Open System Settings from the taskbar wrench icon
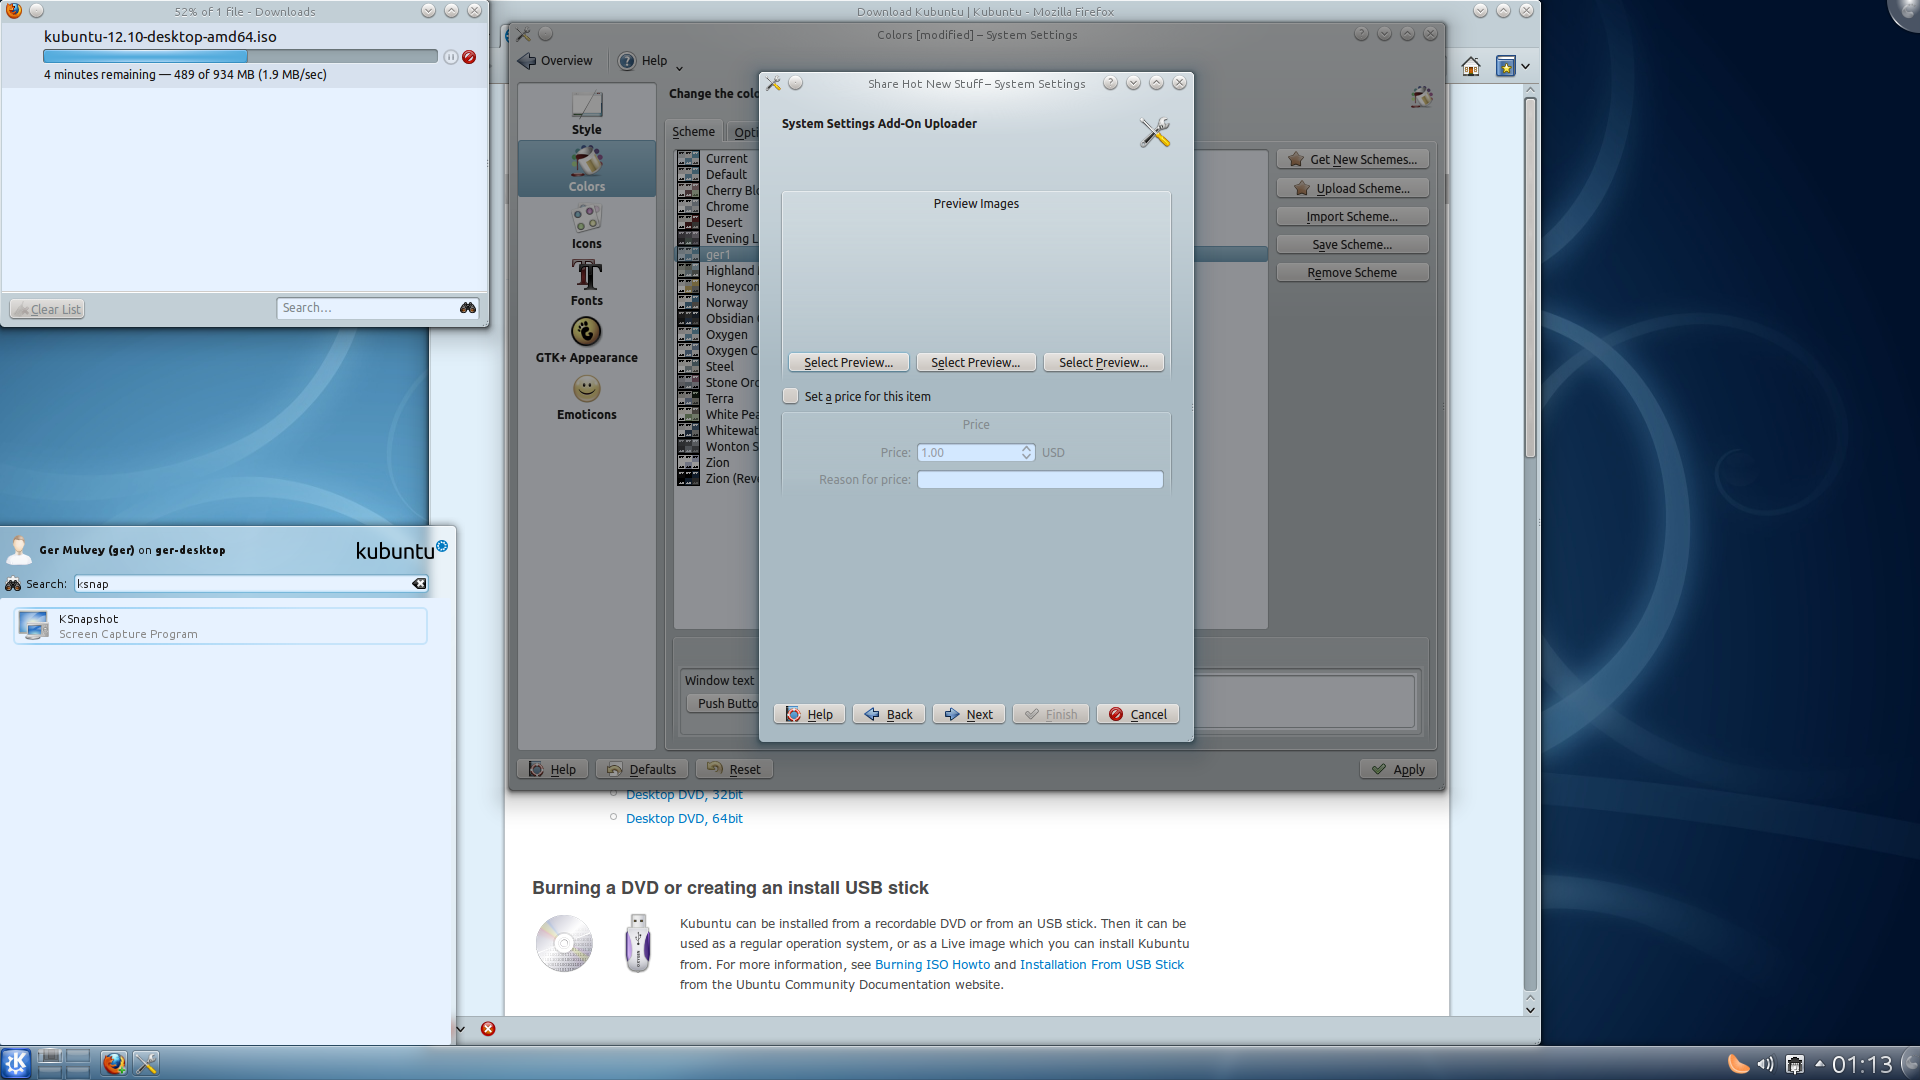Image resolution: width=1920 pixels, height=1080 pixels. pyautogui.click(x=146, y=1063)
